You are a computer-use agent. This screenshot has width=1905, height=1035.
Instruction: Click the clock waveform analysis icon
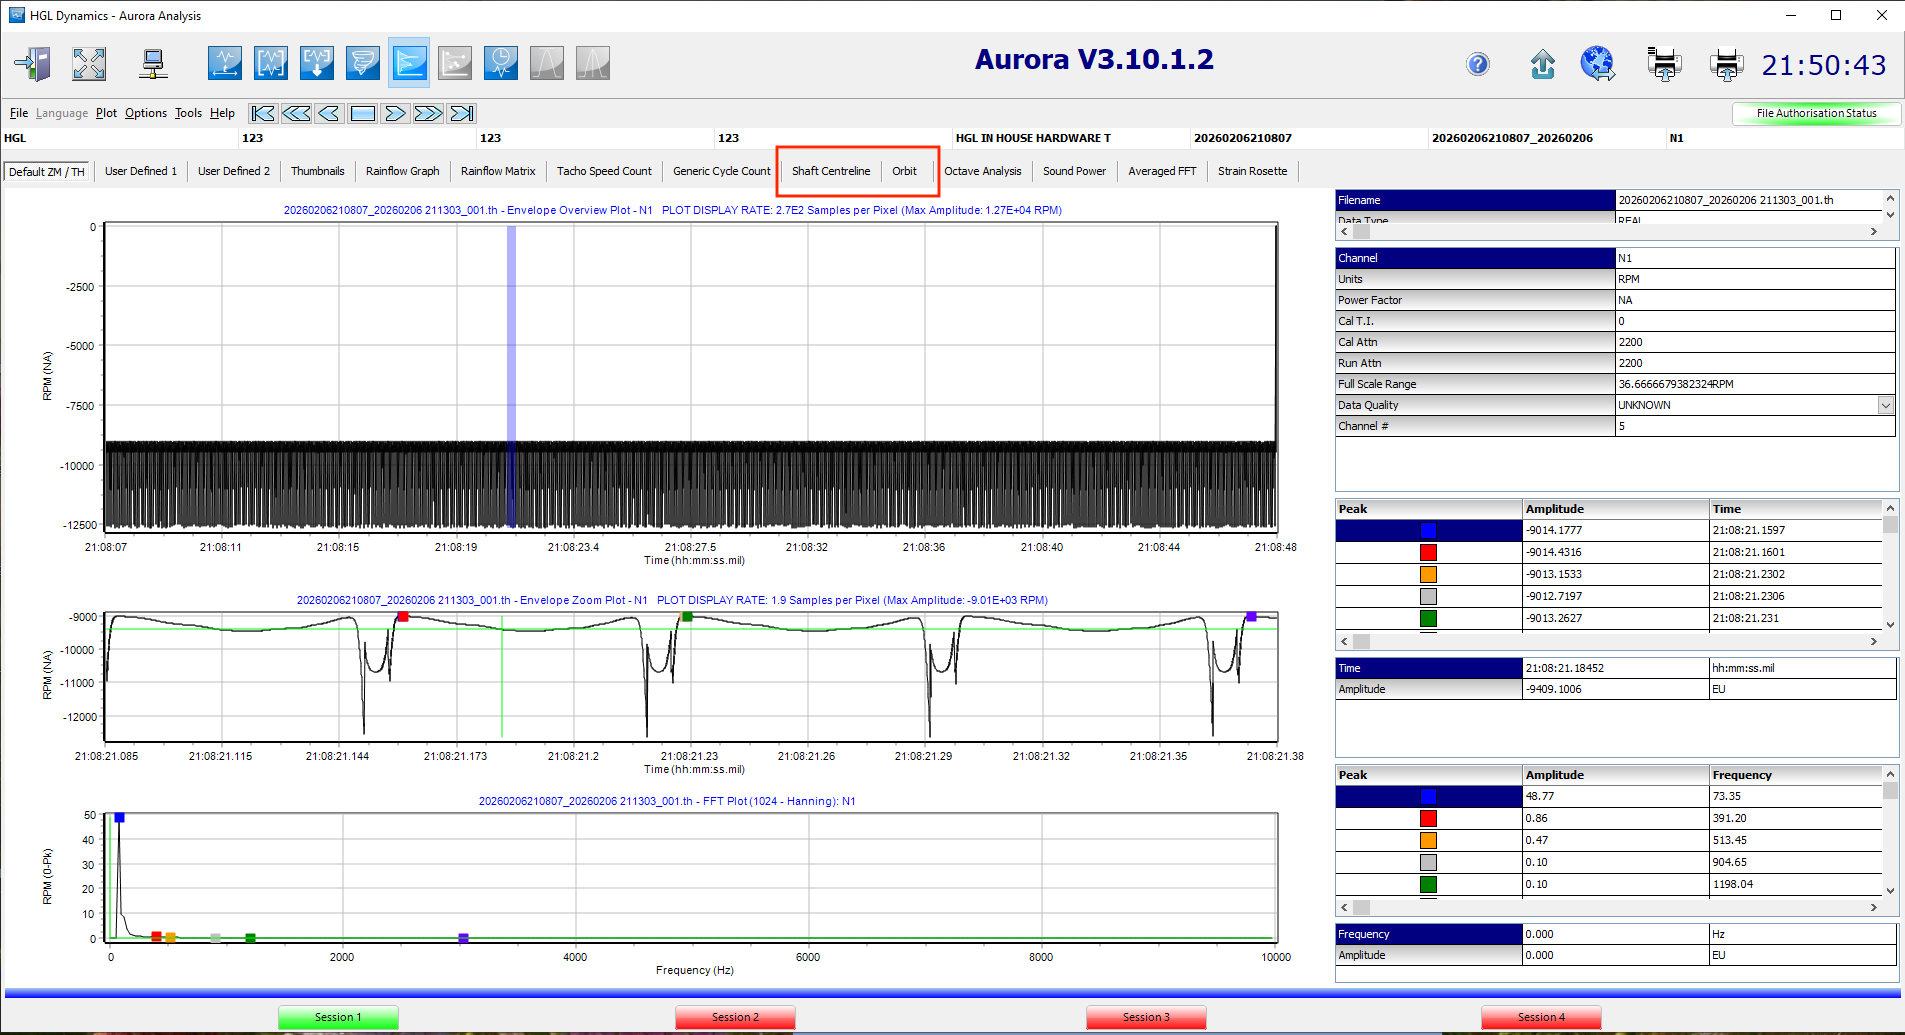coord(500,63)
